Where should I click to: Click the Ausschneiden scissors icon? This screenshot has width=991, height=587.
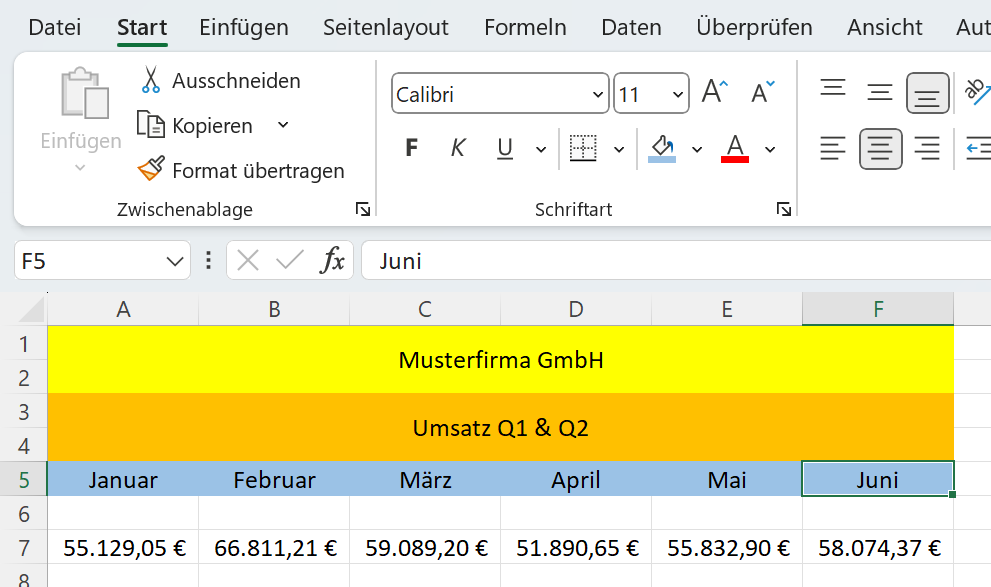pyautogui.click(x=151, y=80)
